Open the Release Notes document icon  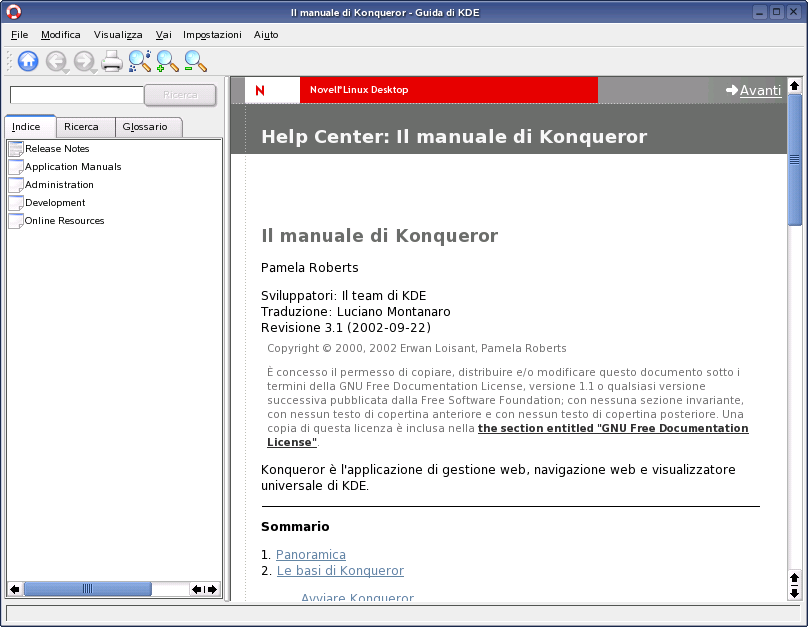coord(16,148)
